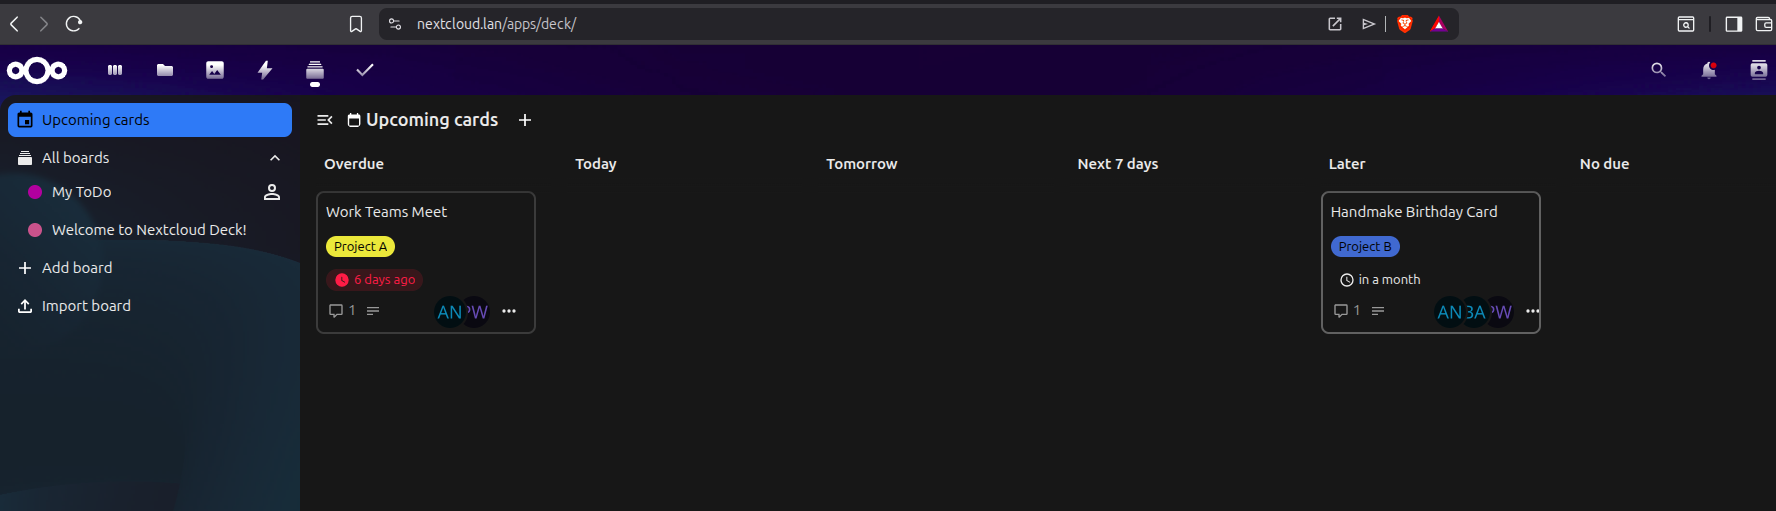This screenshot has width=1776, height=511.
Task: Click the description icon on Handmake Birthday Card
Action: [x=1378, y=311]
